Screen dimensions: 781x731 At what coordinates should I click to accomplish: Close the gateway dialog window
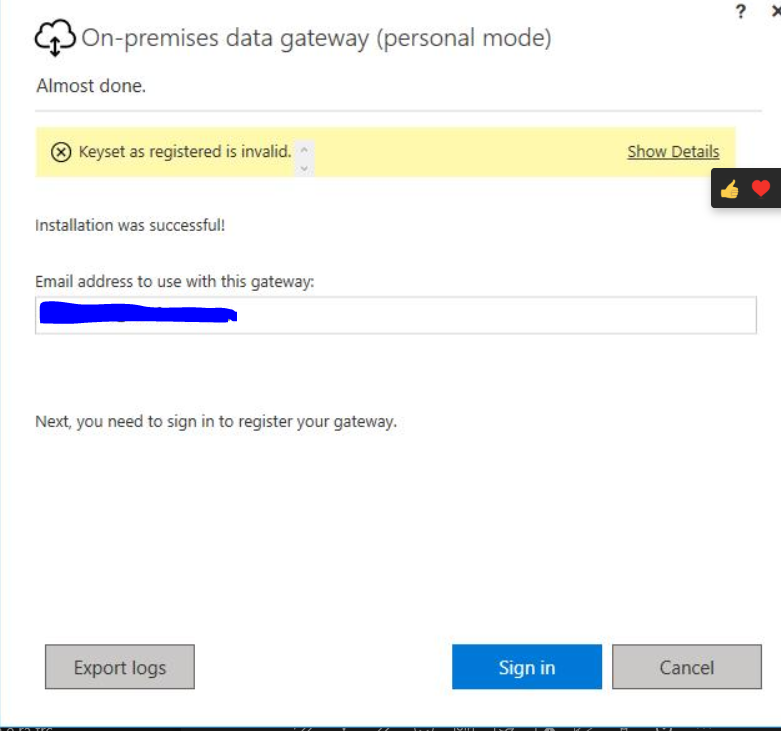(x=775, y=12)
